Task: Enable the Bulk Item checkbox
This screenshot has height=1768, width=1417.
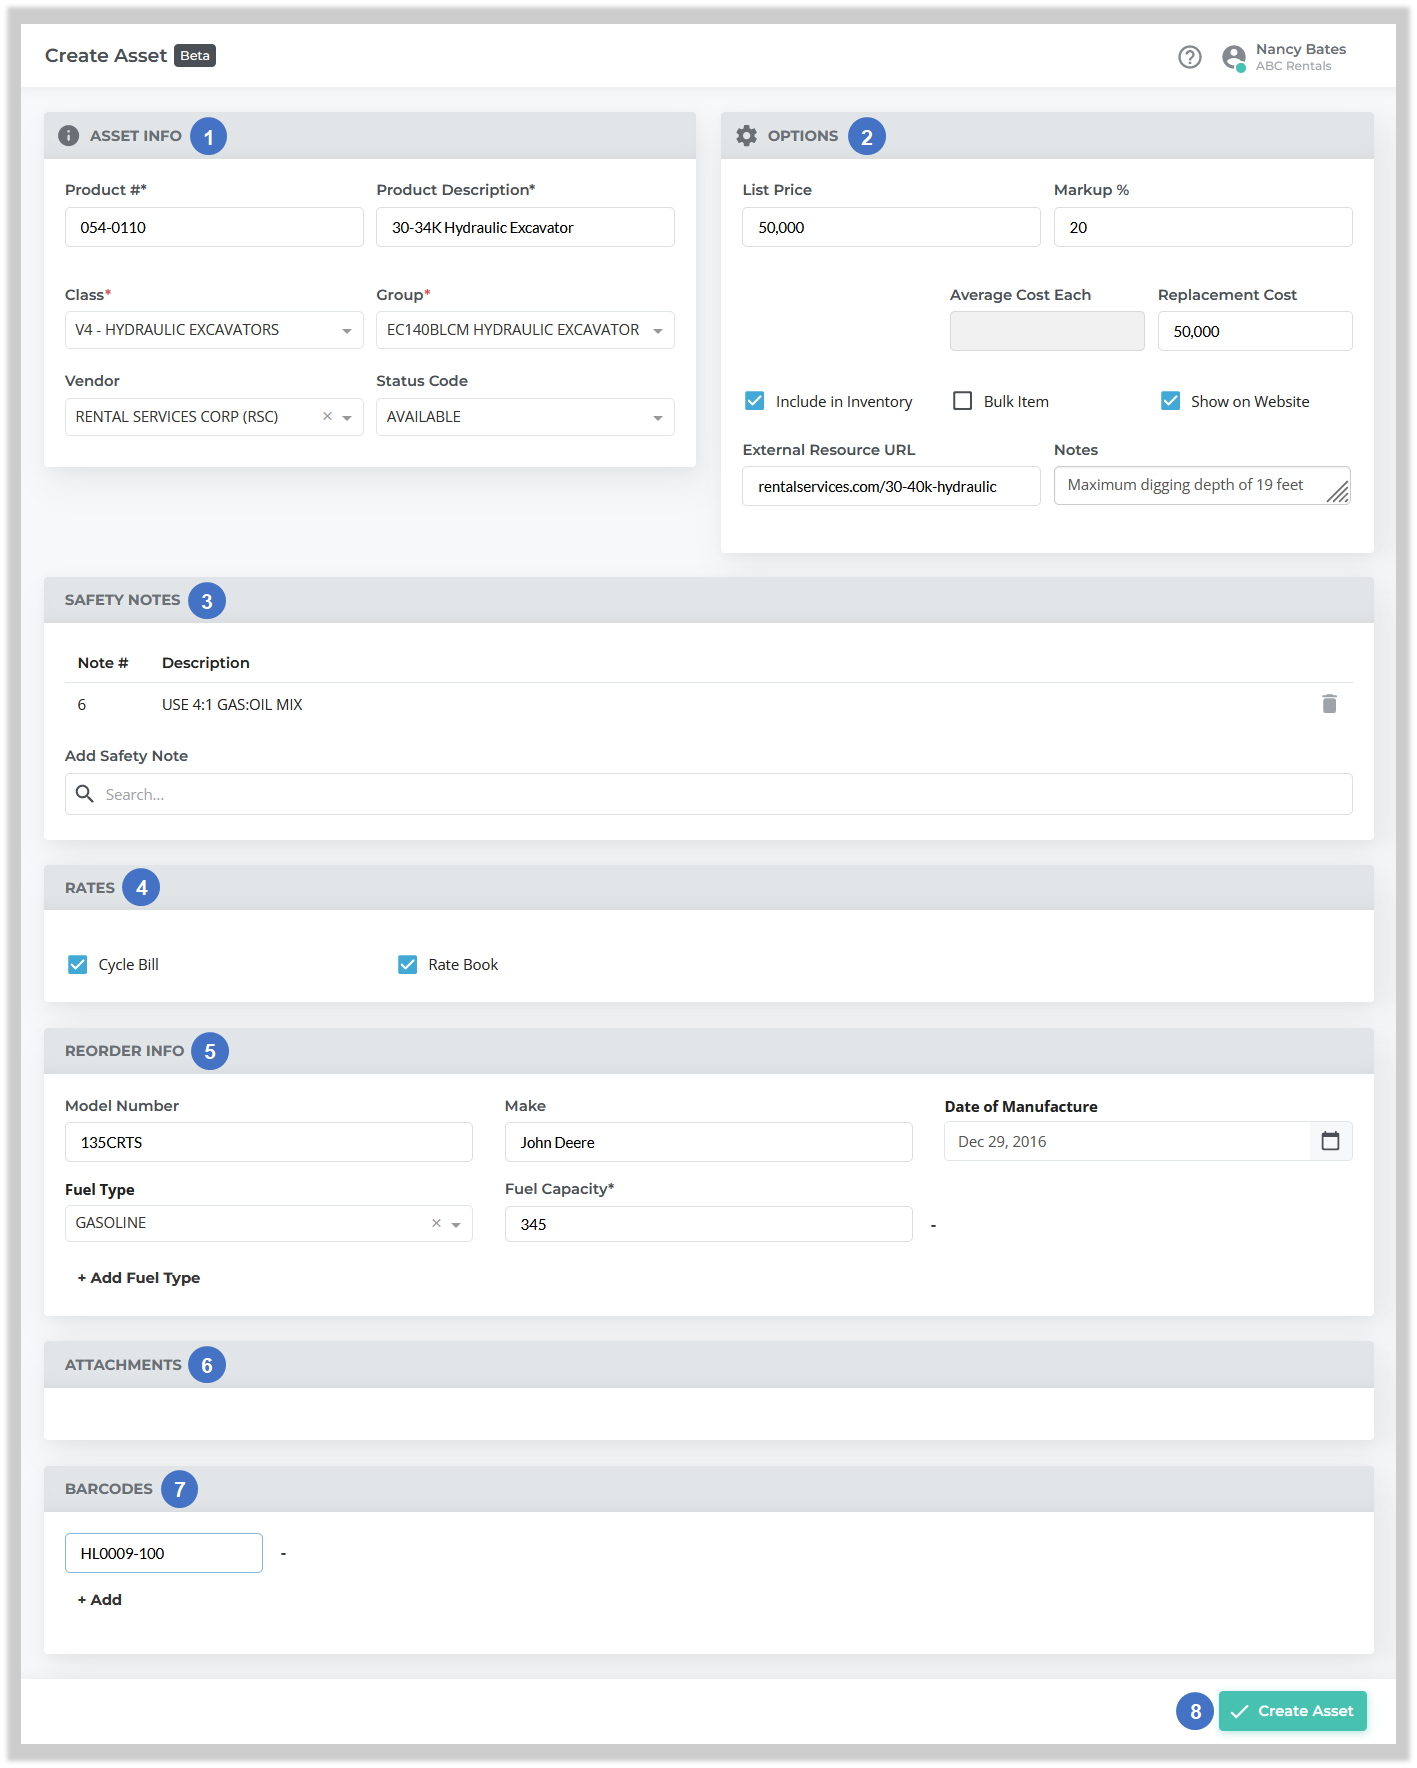Action: point(963,401)
